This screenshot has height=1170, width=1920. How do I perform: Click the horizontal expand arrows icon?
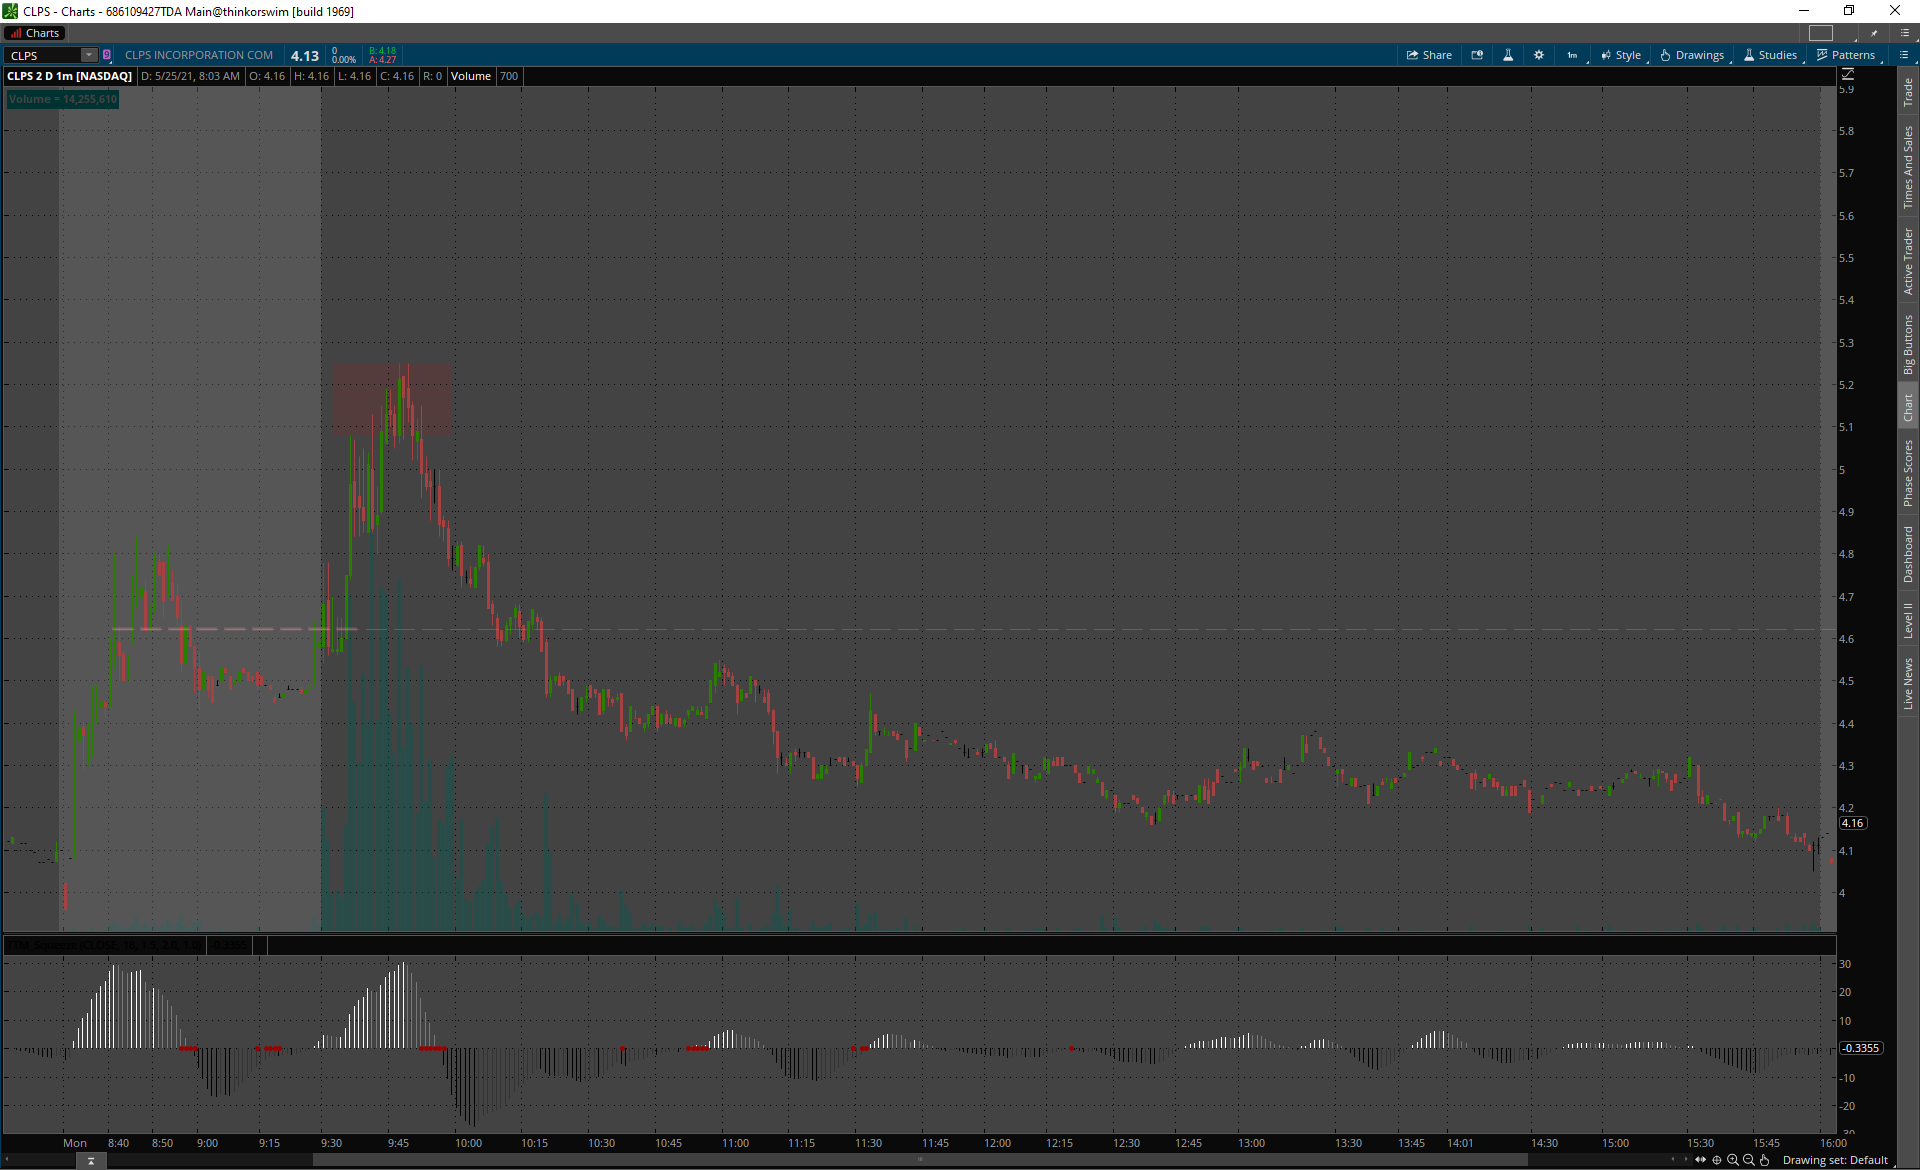pos(1701,1160)
